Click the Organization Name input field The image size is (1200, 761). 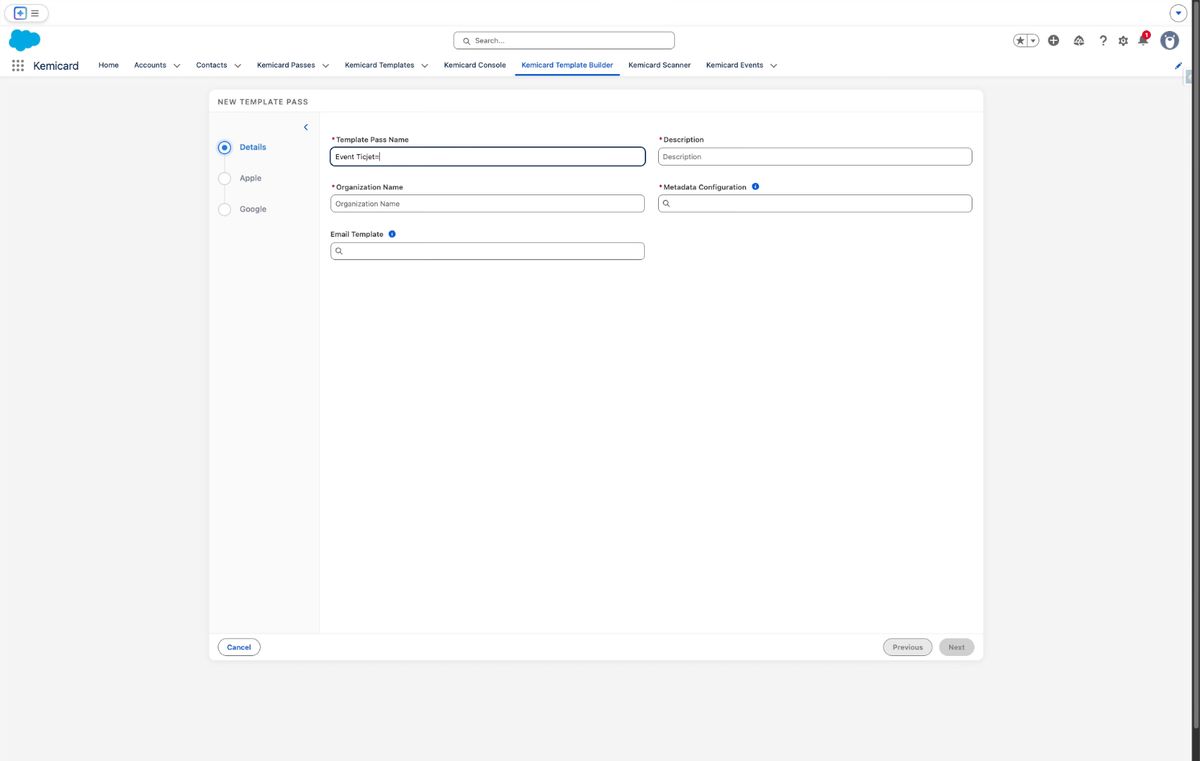(487, 203)
